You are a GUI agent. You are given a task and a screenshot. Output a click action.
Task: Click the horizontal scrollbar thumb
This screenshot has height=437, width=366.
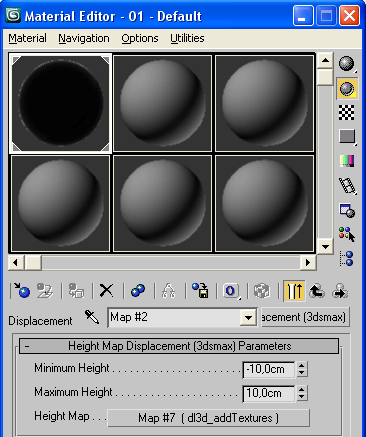(x=33, y=263)
